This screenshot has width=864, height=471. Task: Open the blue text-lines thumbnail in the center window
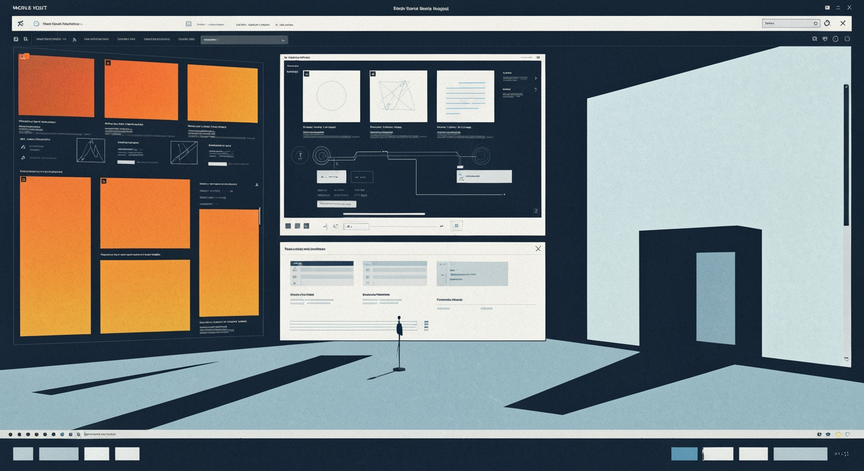466,96
